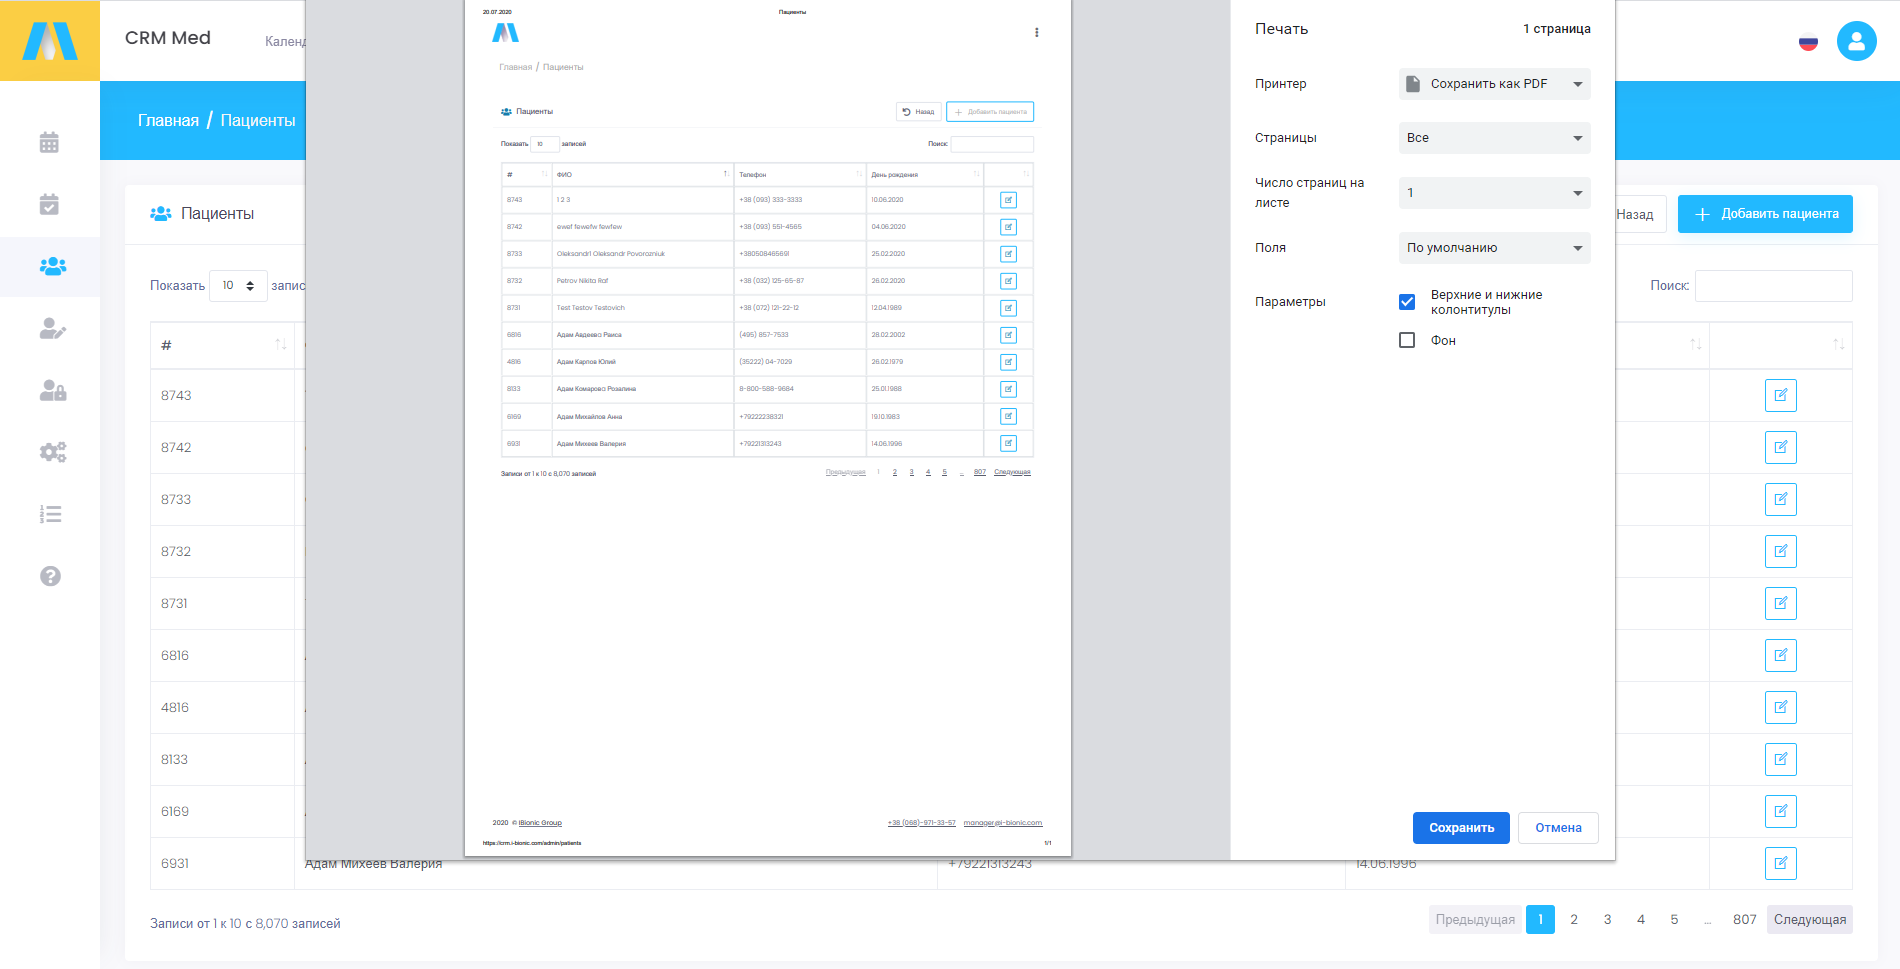The height and width of the screenshot is (969, 1900).
Task: Click table cell 6931
Action: click(222, 863)
